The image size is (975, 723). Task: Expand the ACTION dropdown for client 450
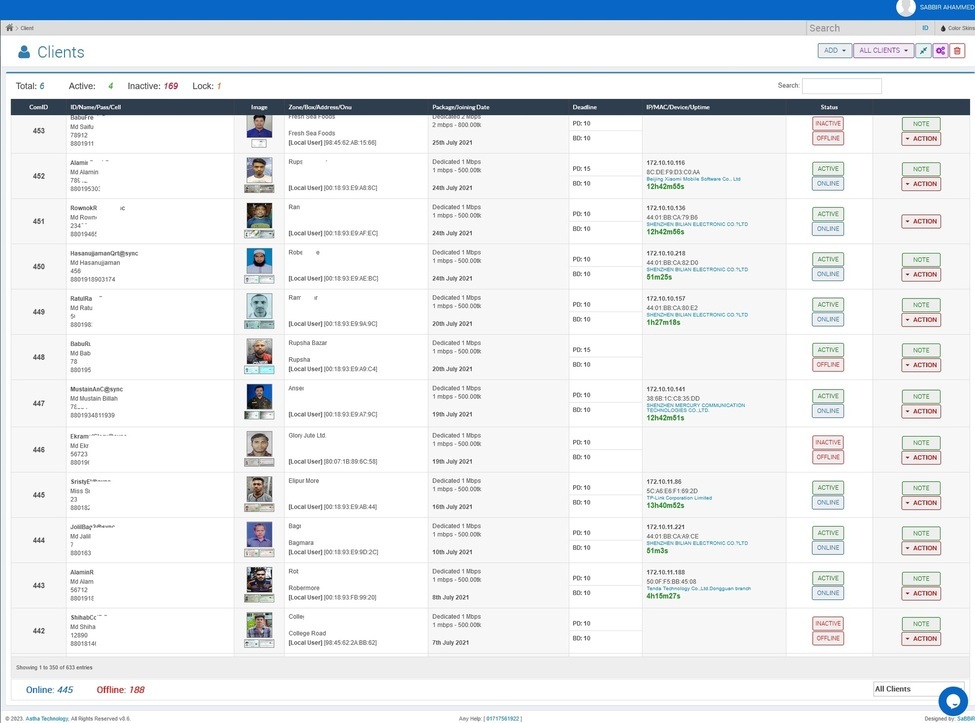(920, 275)
